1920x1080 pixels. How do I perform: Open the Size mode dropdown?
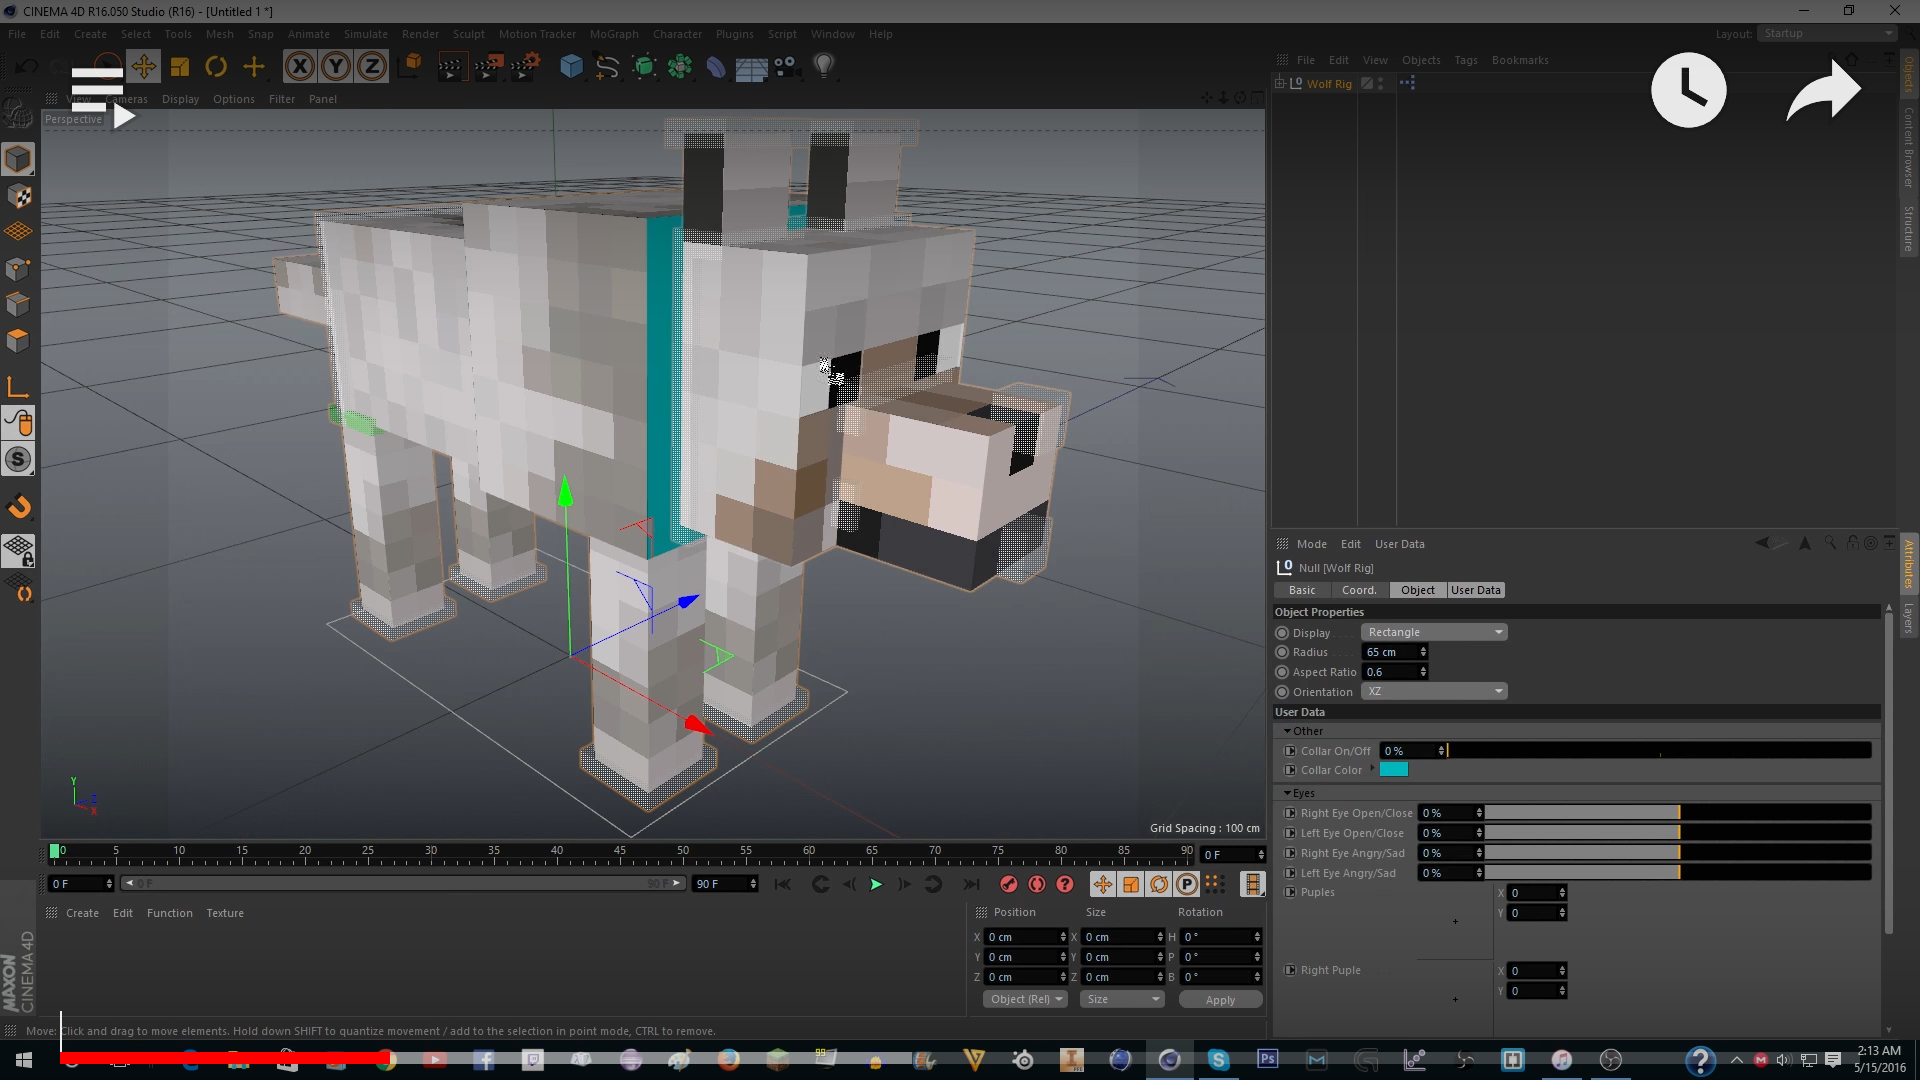point(1123,999)
